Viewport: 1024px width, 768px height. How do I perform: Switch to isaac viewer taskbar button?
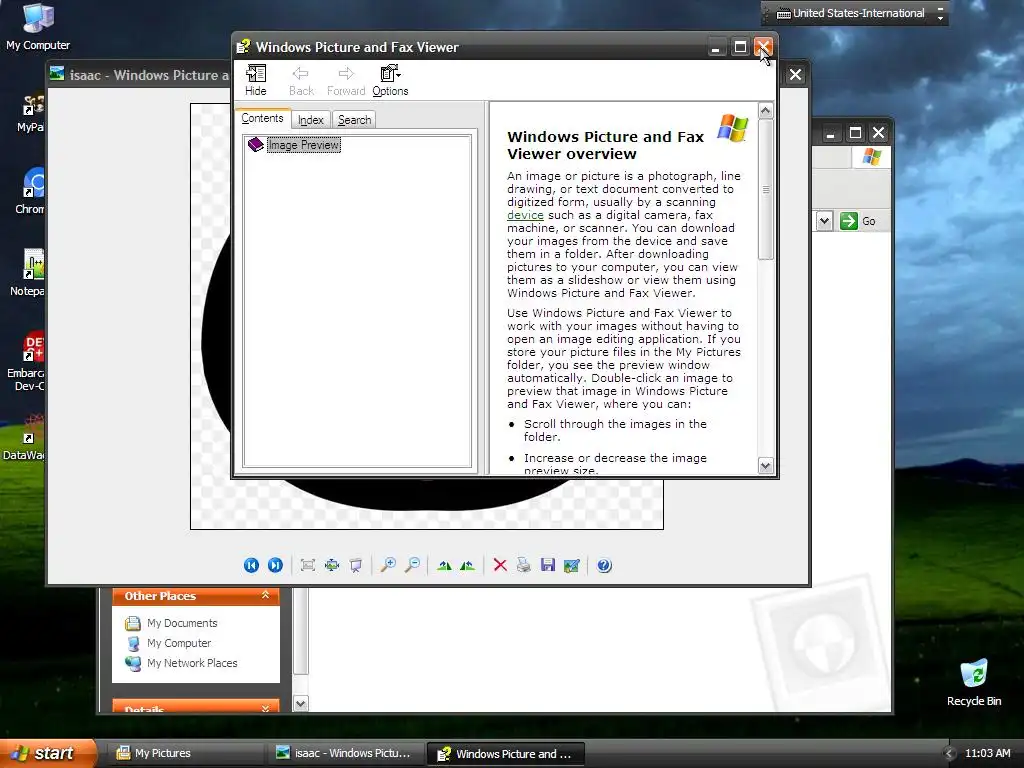tap(346, 753)
